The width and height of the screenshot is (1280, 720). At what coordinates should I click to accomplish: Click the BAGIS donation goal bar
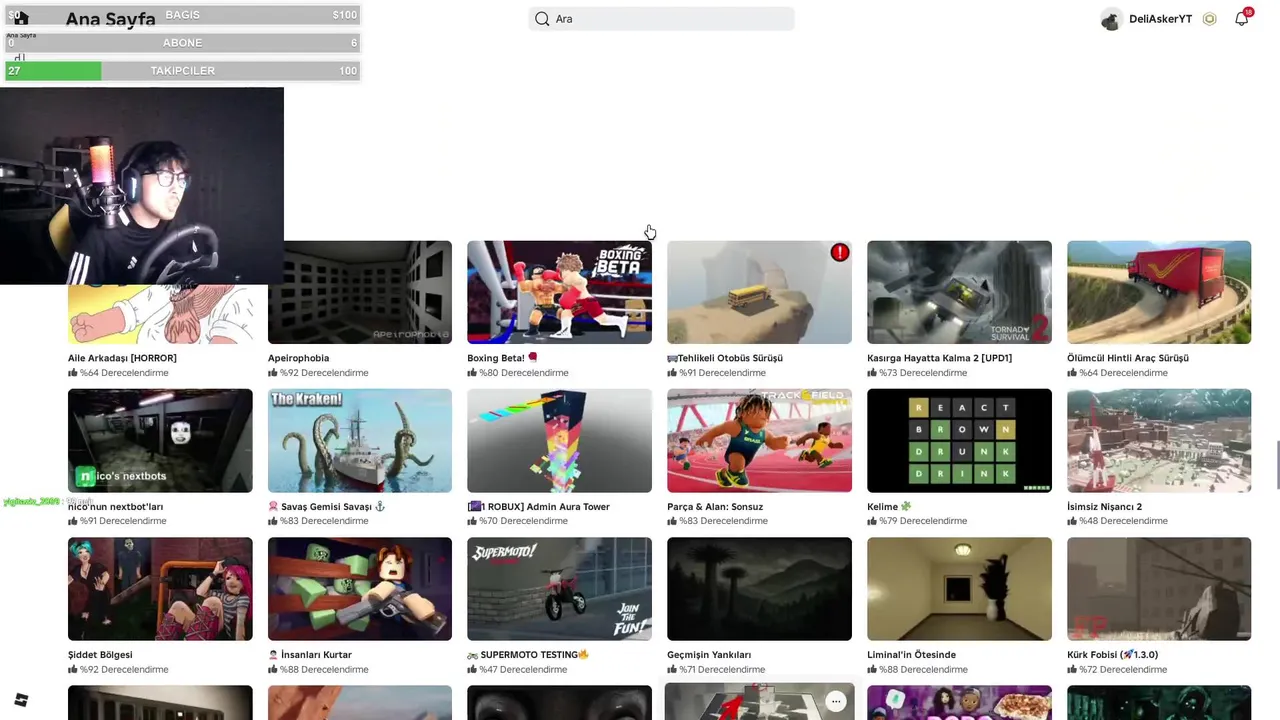click(x=182, y=15)
